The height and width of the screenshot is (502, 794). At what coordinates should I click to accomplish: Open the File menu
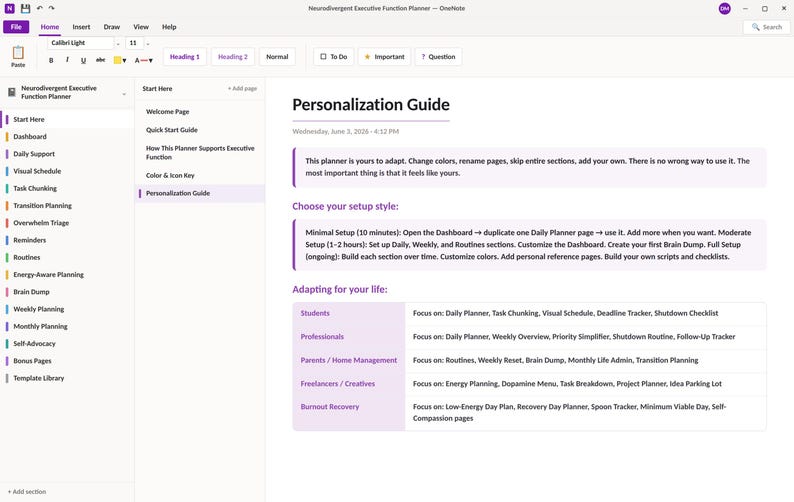tap(16, 27)
